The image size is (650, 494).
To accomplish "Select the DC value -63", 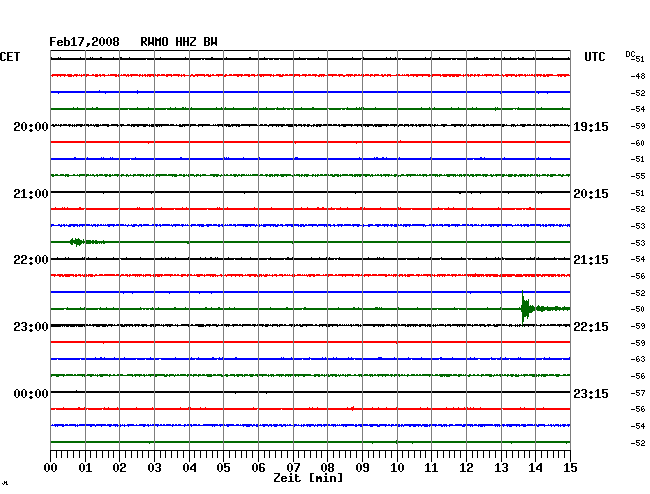I will pyautogui.click(x=638, y=359).
